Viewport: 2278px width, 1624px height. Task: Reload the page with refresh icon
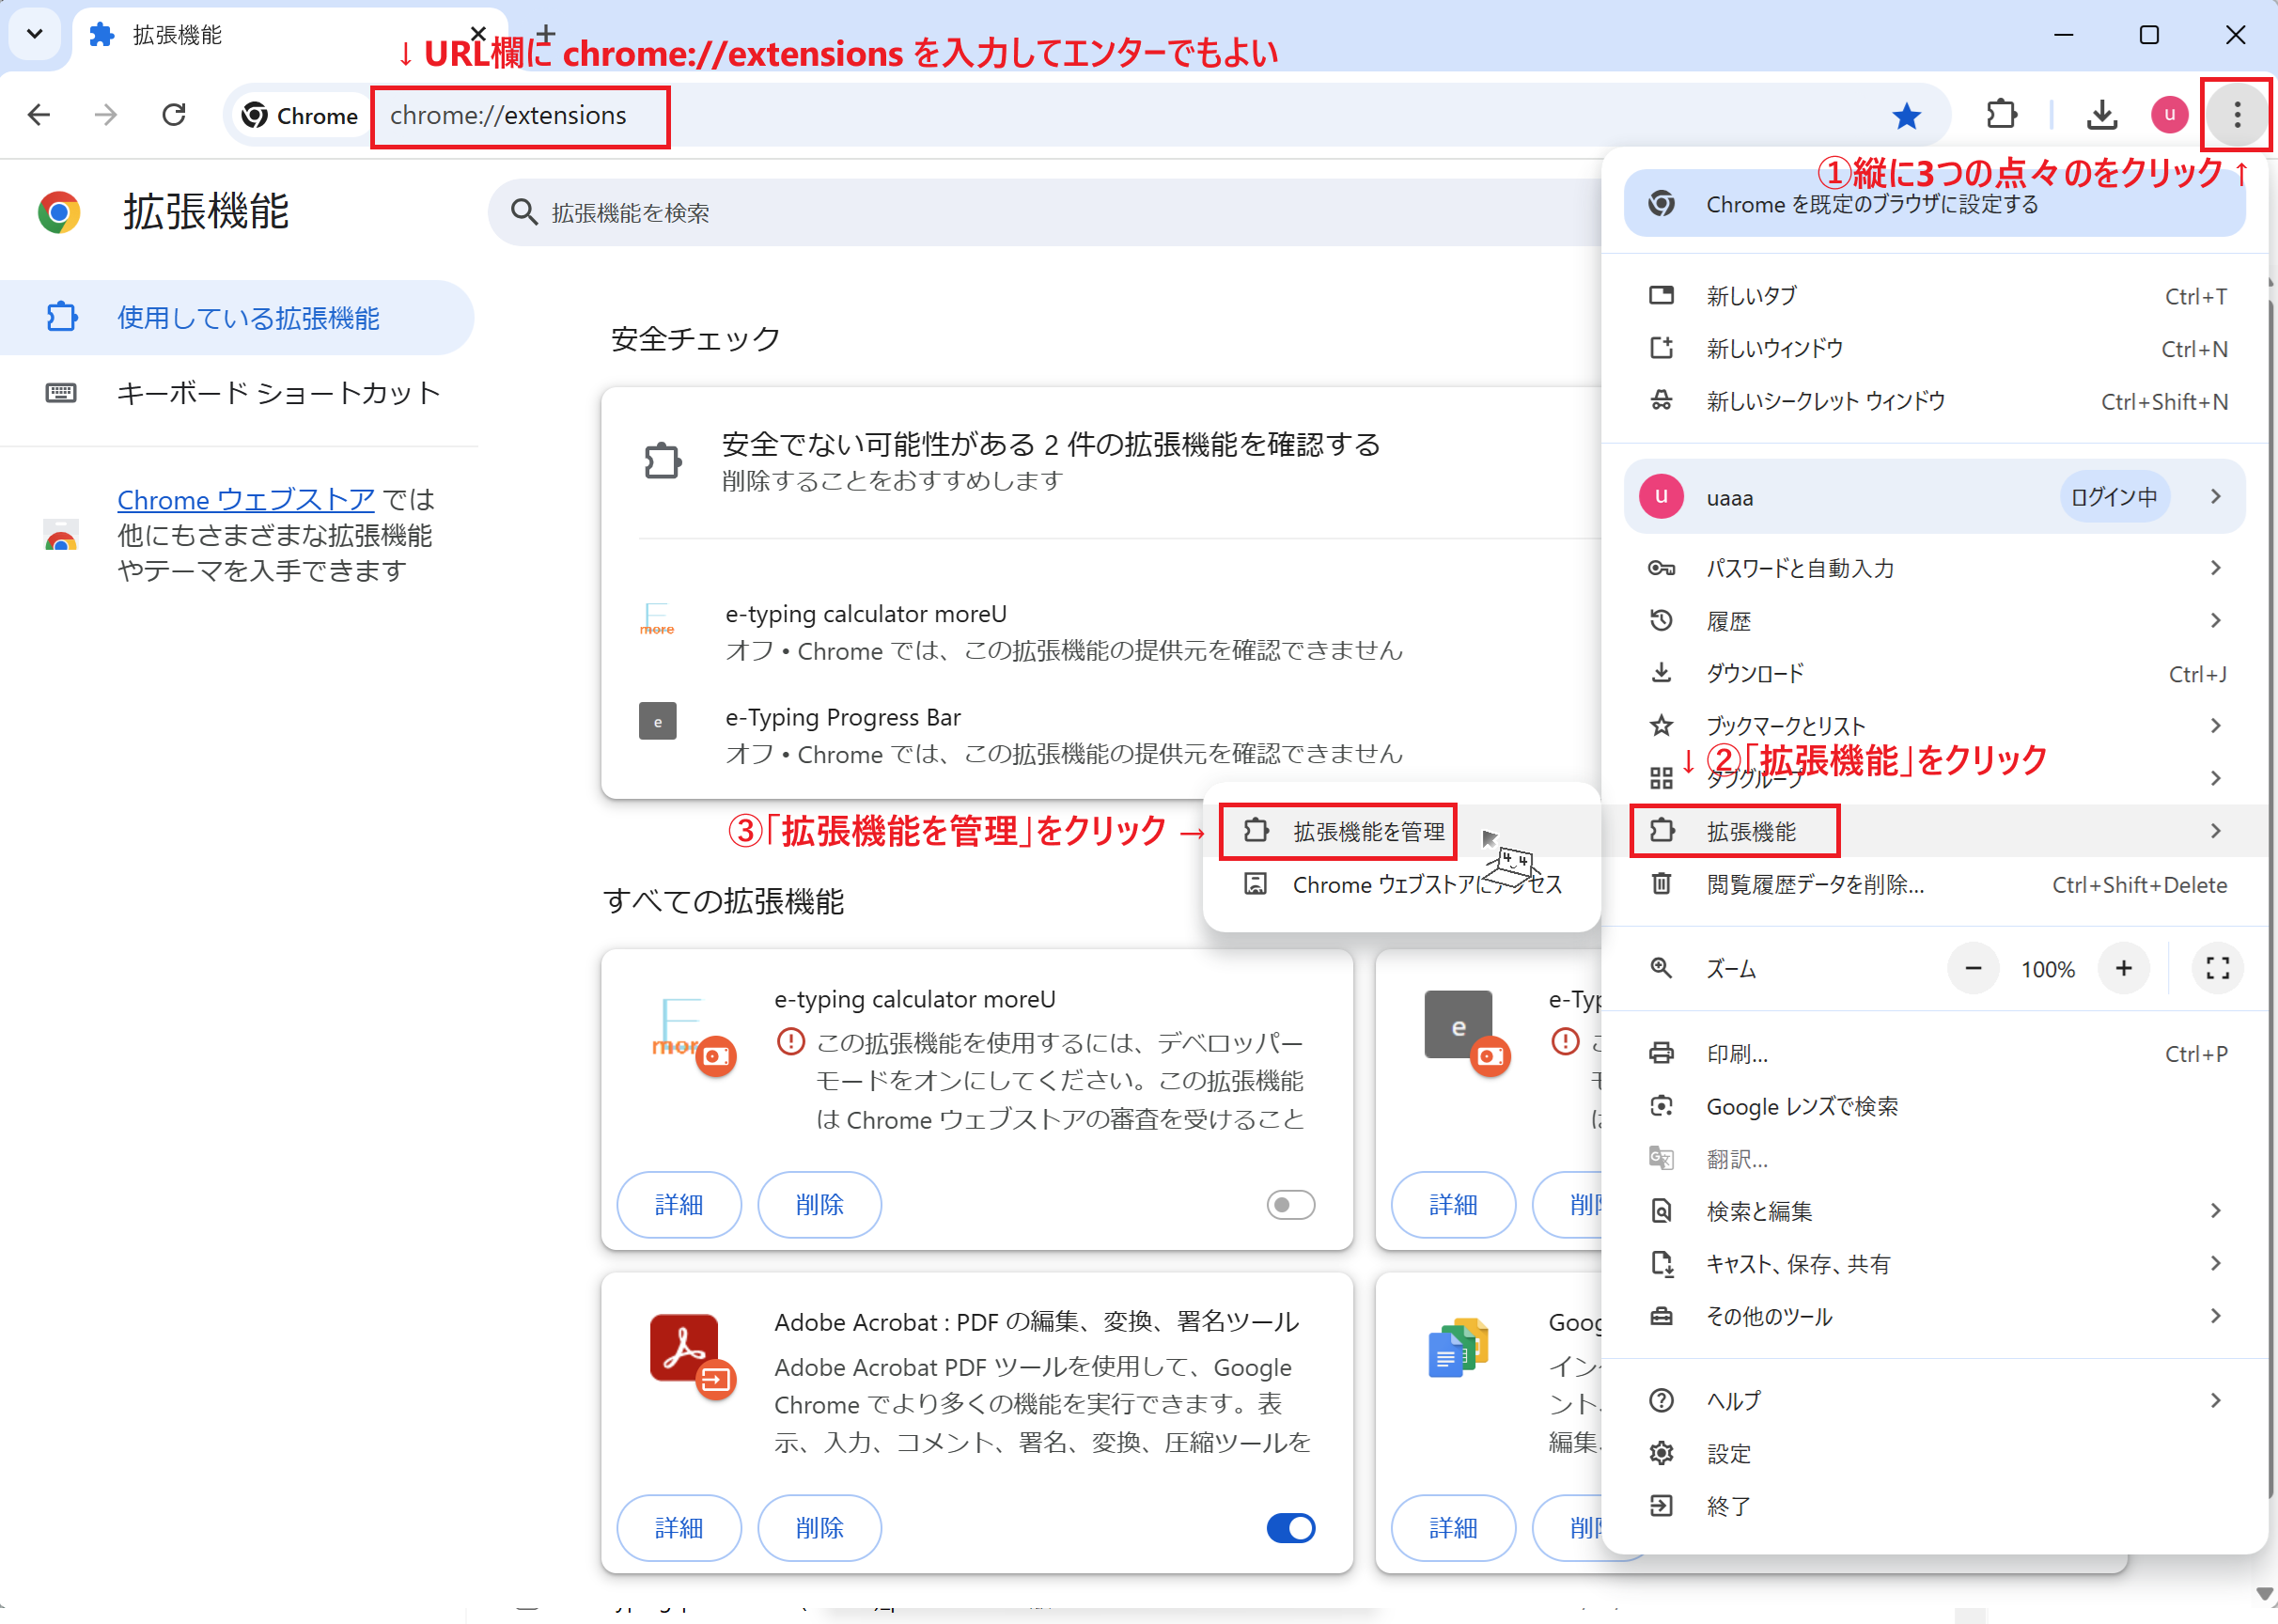[174, 115]
